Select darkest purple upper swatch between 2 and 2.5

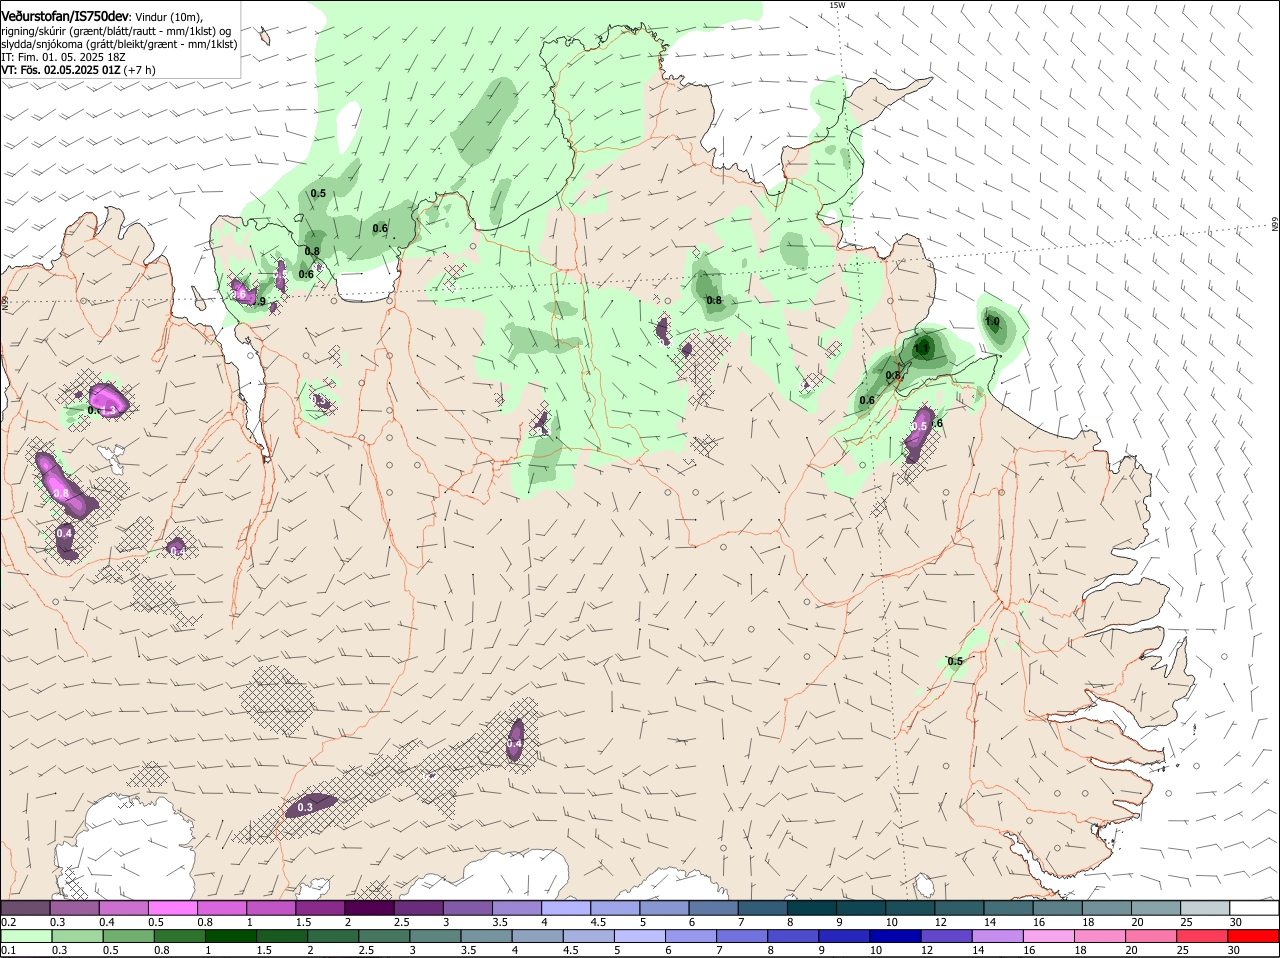coord(369,907)
